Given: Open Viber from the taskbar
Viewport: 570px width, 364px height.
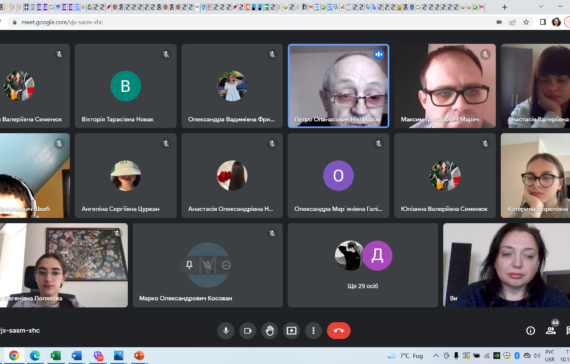Looking at the screenshot, I should (x=98, y=355).
